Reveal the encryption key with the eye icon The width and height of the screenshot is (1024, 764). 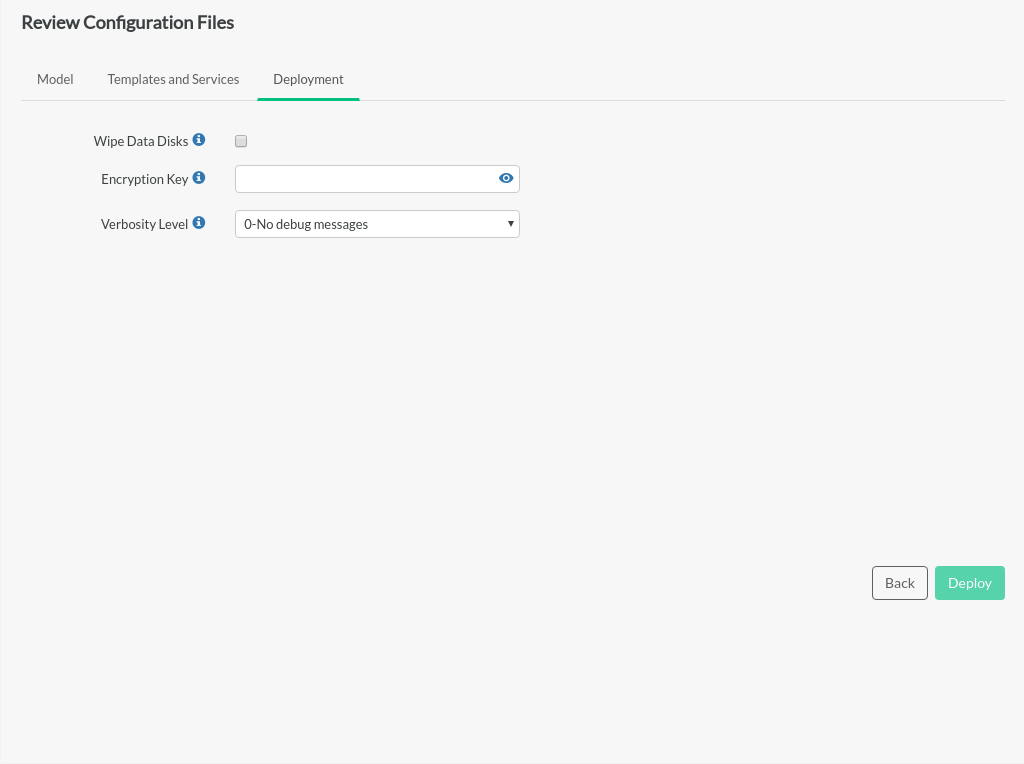coord(506,179)
